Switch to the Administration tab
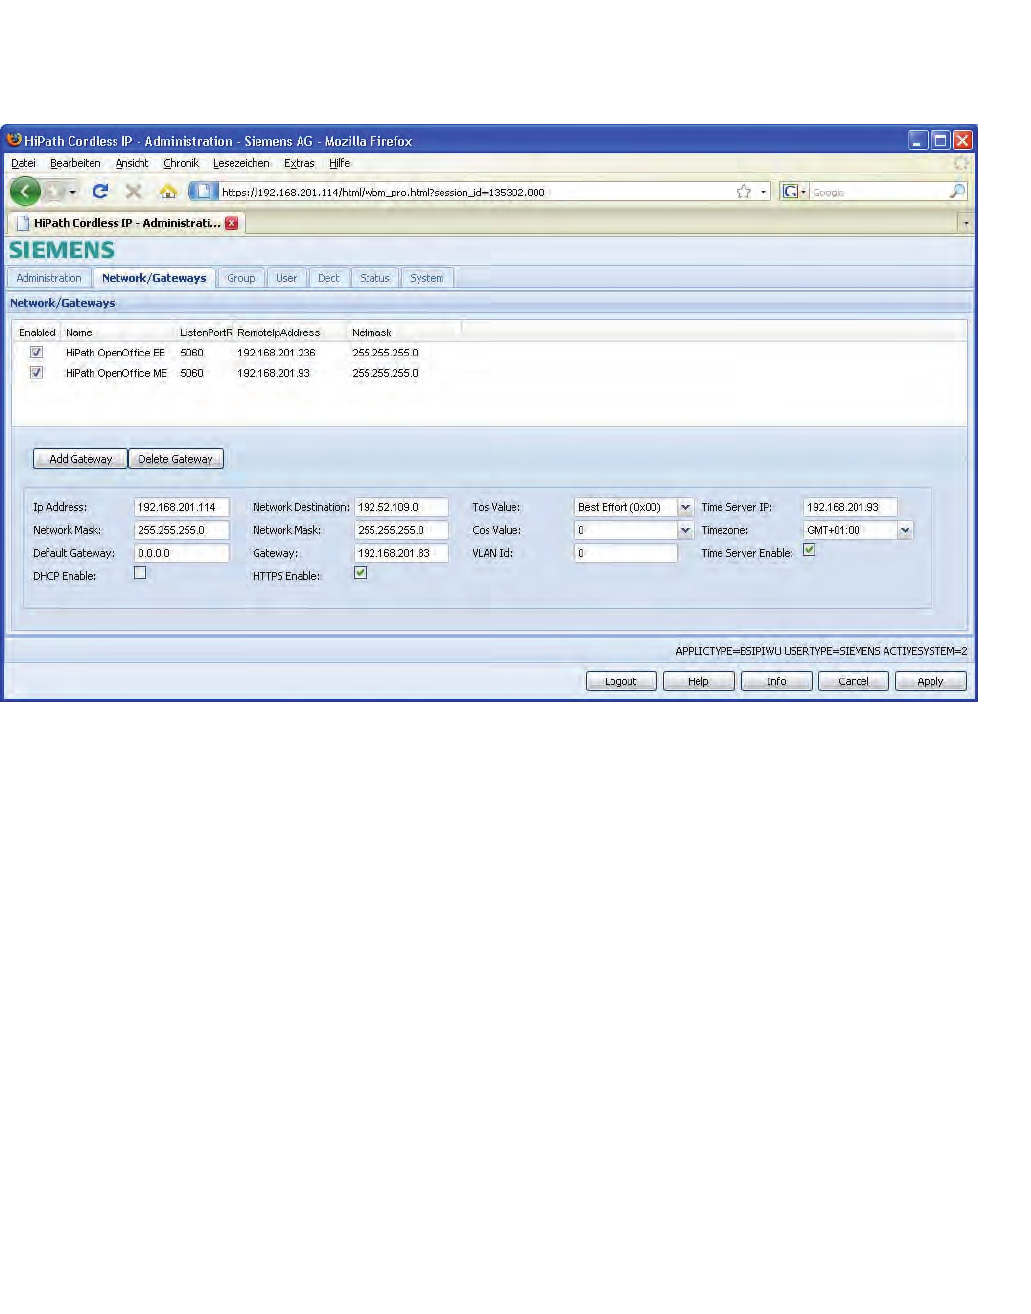Viewport: 1031px width, 1314px height. tap(49, 278)
